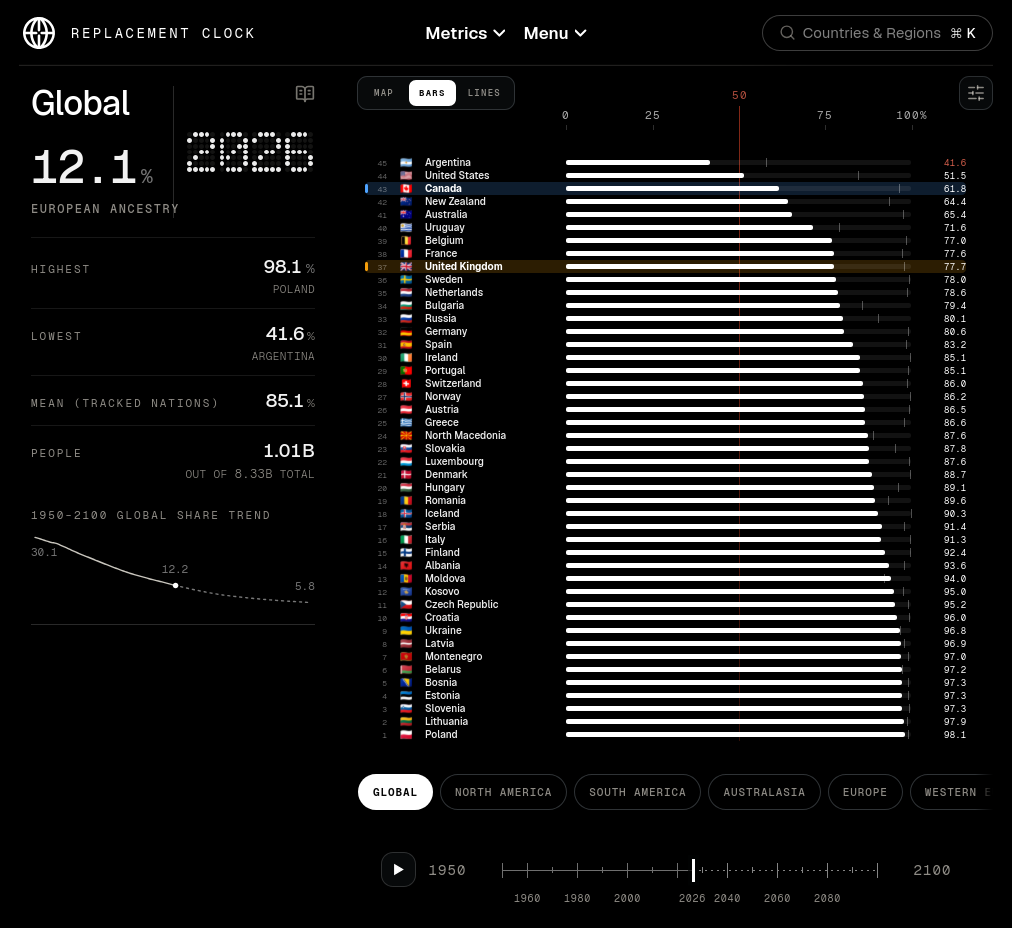1012x928 pixels.
Task: Focus the Countries & Regions search field
Action: click(877, 33)
